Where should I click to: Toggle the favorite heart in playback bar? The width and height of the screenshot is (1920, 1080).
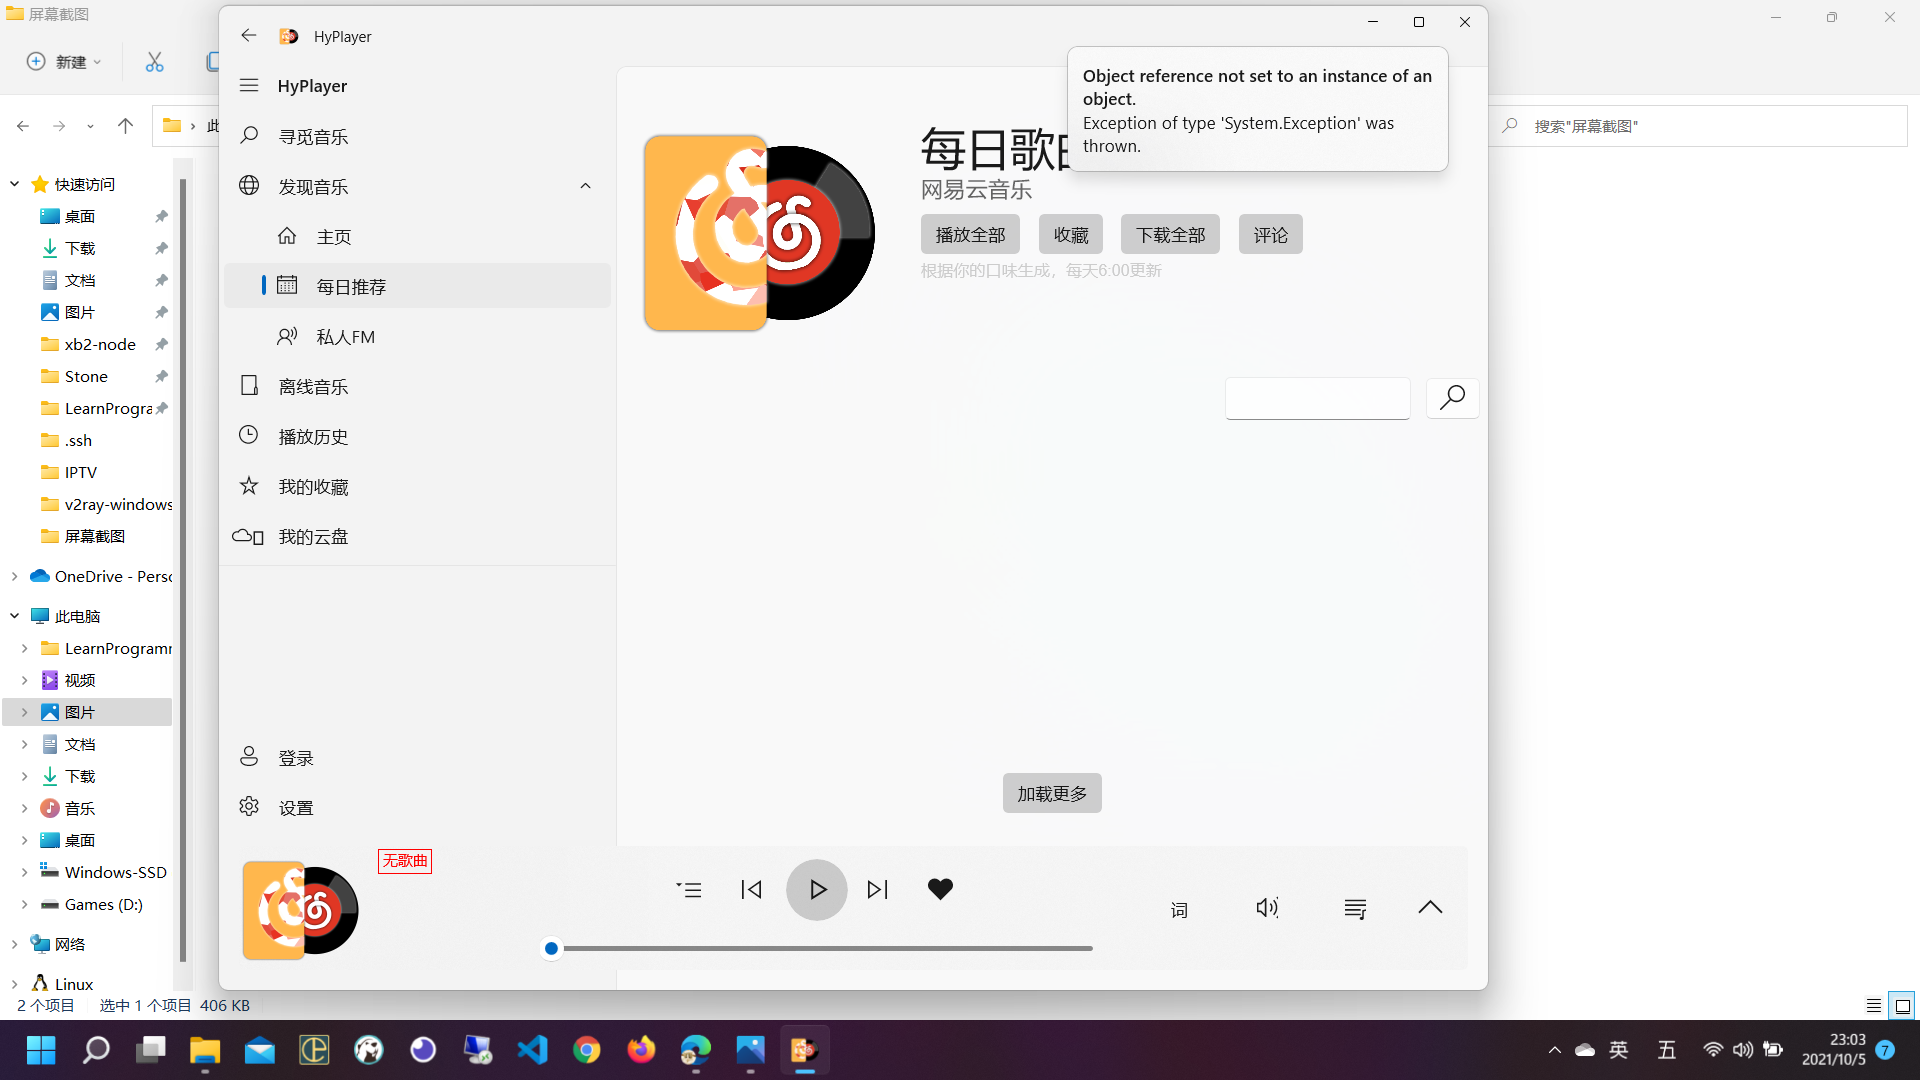click(x=939, y=889)
